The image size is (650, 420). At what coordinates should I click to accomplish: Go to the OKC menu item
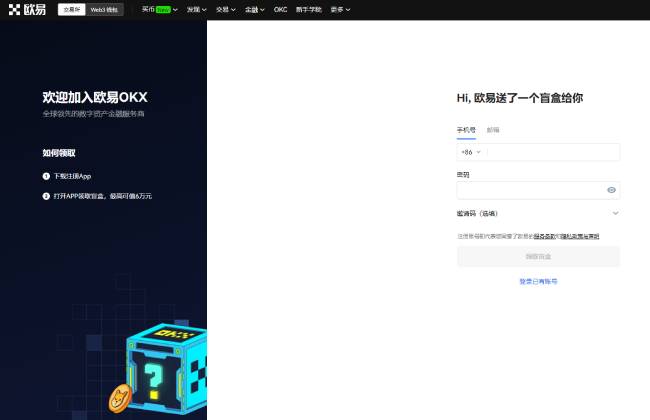click(x=281, y=9)
